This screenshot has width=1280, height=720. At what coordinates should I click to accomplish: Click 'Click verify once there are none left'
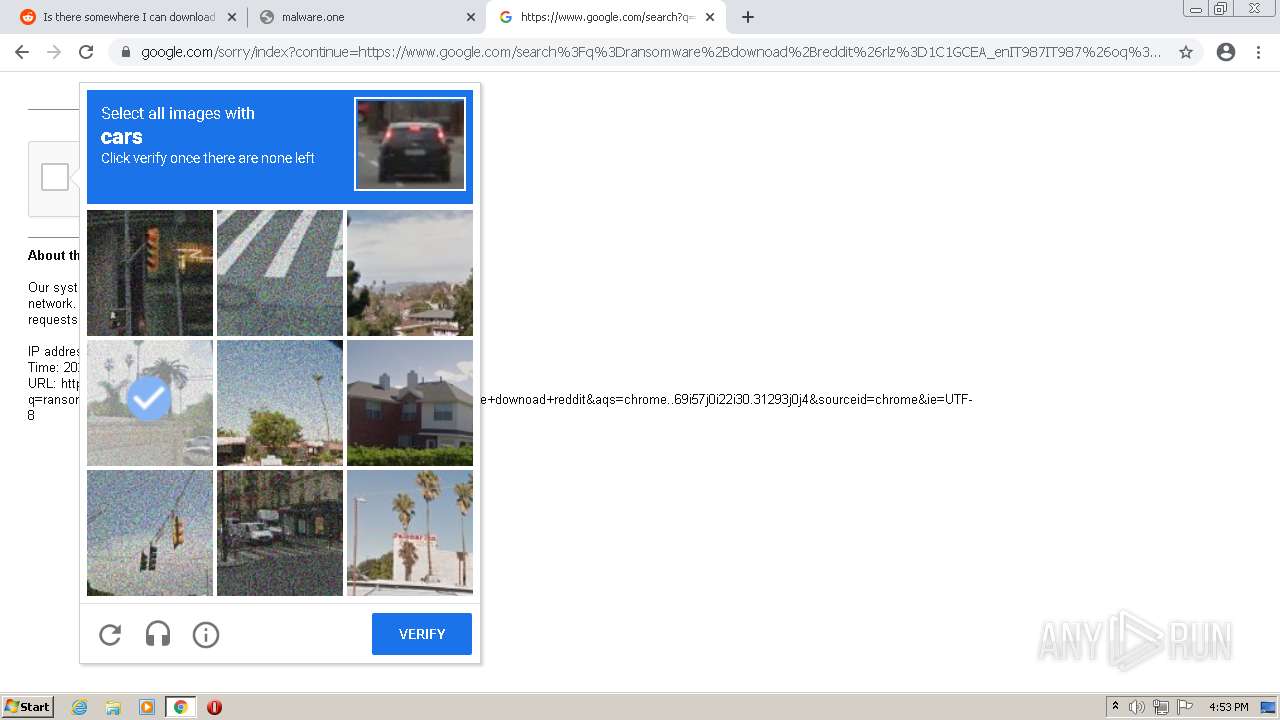[x=208, y=158]
